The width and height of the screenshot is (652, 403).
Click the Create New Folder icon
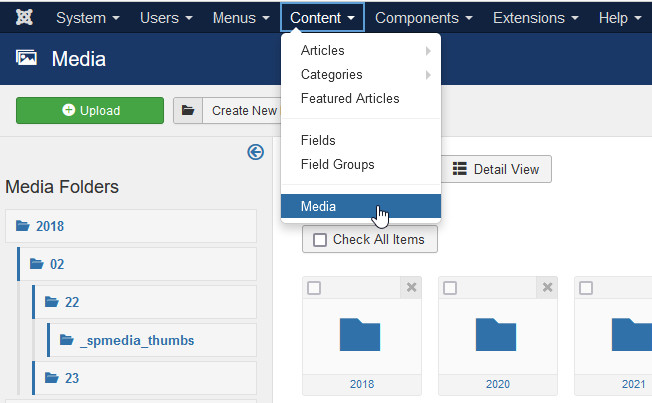(x=188, y=111)
